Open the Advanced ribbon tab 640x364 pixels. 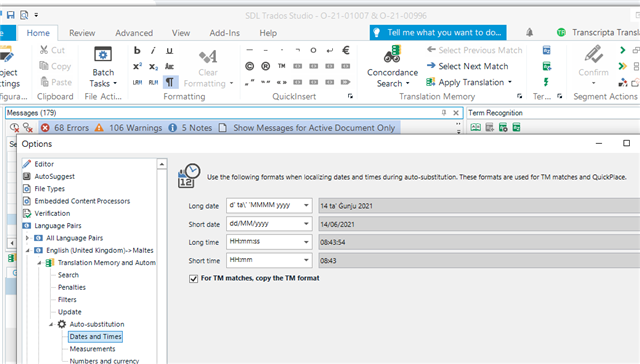pyautogui.click(x=134, y=33)
